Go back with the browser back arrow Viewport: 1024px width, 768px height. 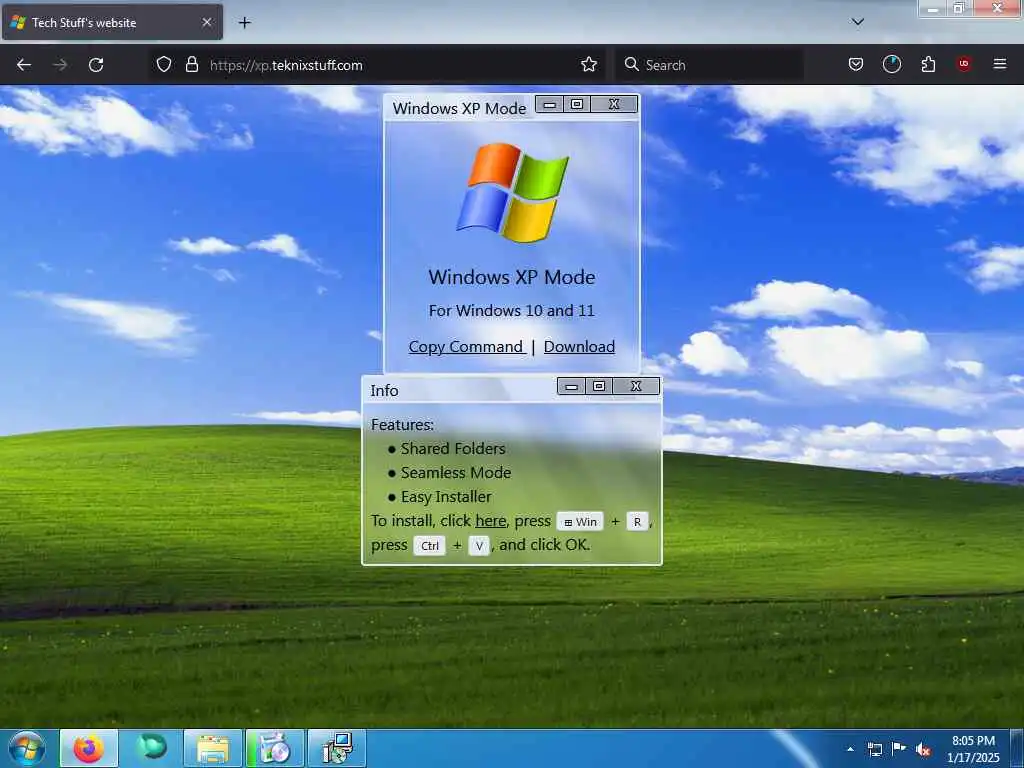click(x=24, y=65)
